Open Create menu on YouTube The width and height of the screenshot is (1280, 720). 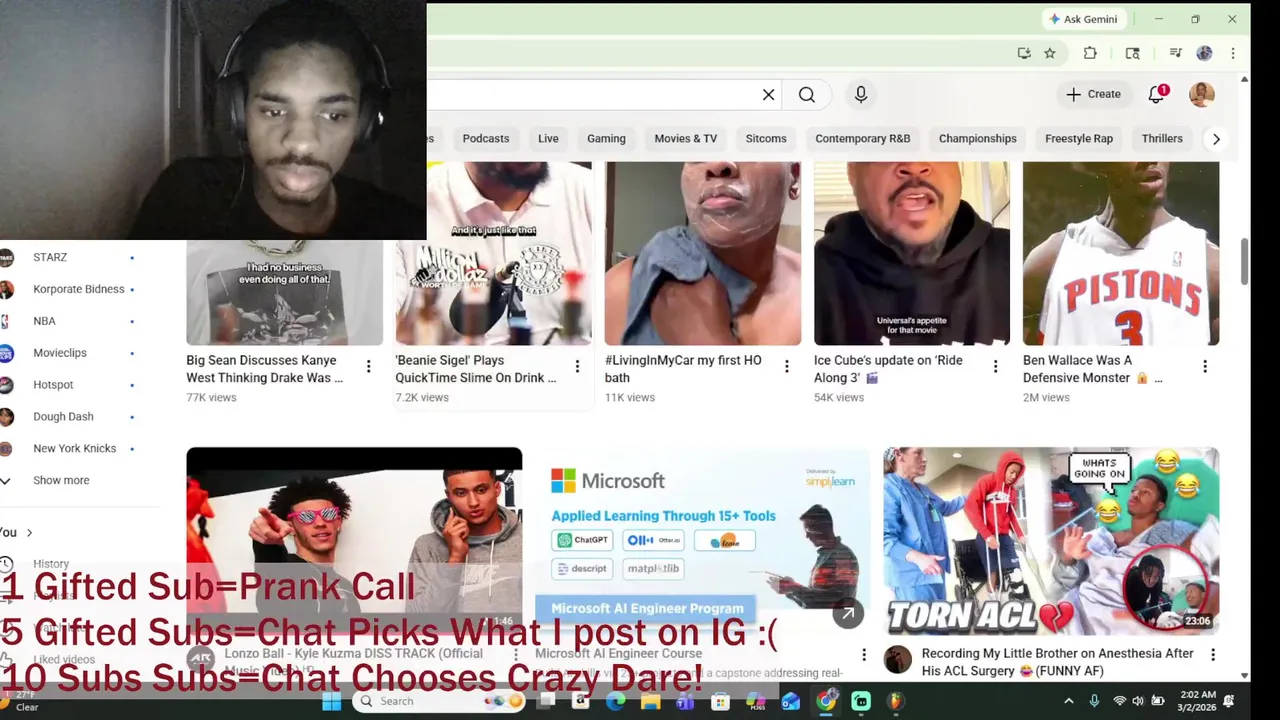(1093, 94)
